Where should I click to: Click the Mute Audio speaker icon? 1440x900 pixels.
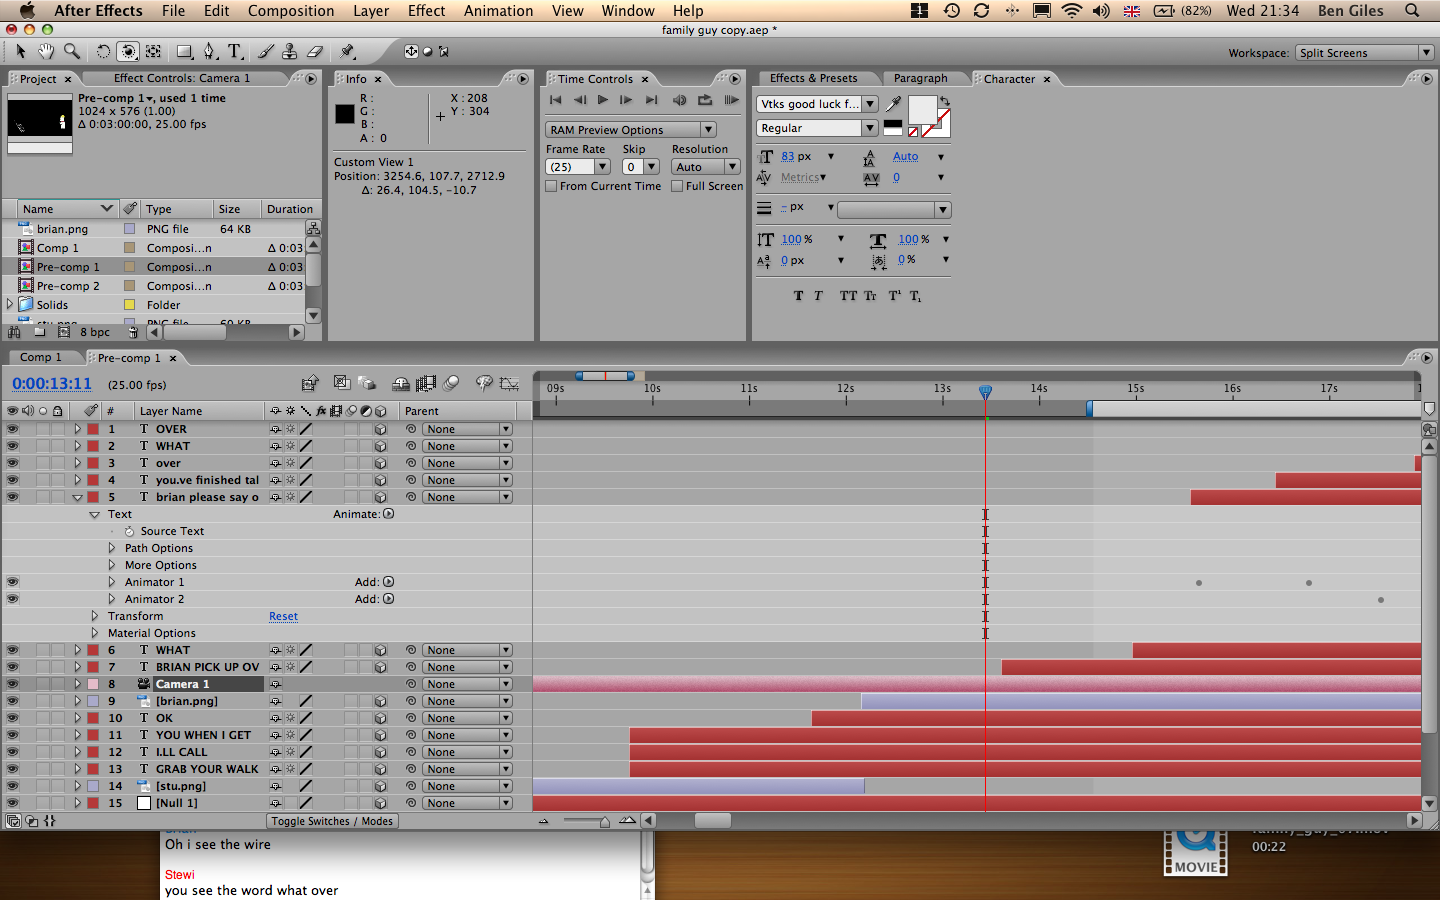(680, 100)
